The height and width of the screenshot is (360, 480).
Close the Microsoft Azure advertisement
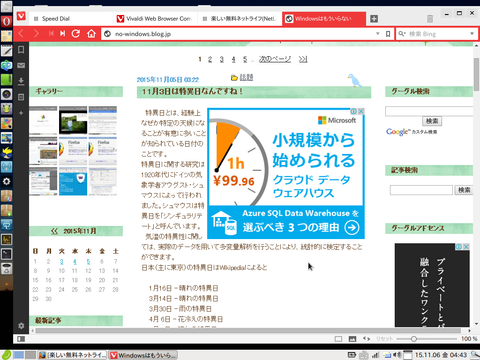(361, 111)
